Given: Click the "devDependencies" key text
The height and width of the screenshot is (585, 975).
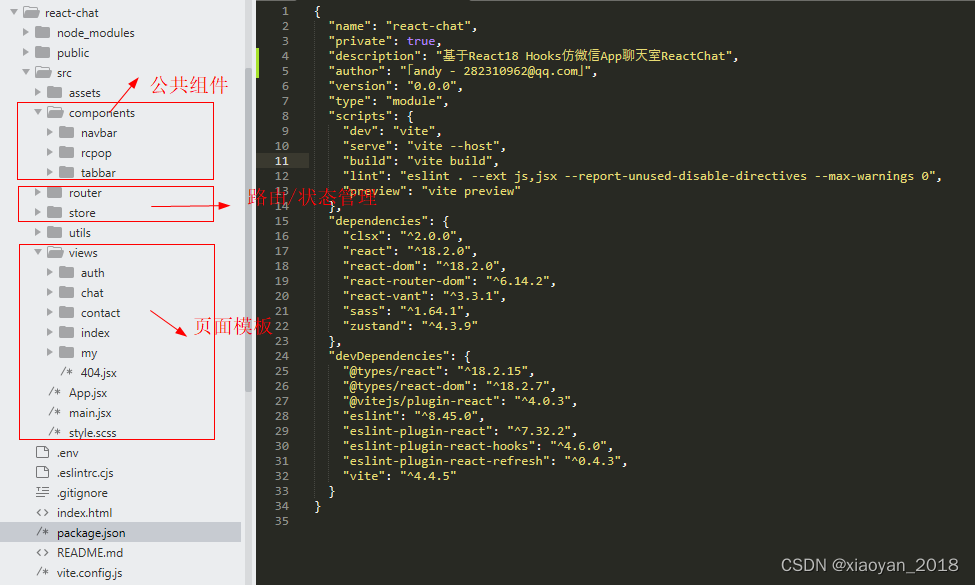Looking at the screenshot, I should tap(389, 356).
